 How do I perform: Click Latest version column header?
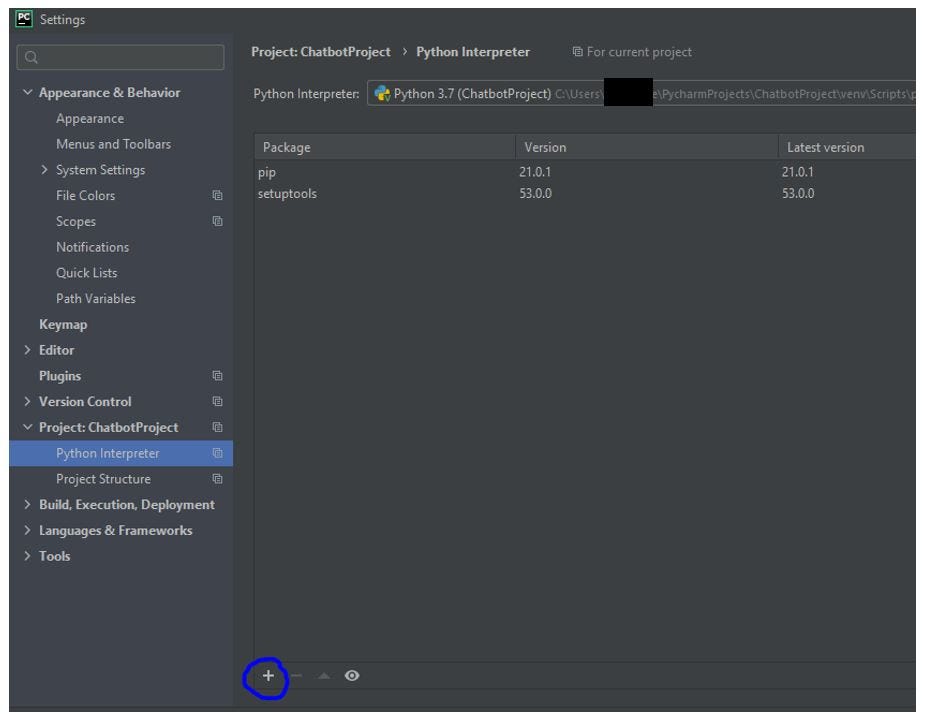[847, 147]
